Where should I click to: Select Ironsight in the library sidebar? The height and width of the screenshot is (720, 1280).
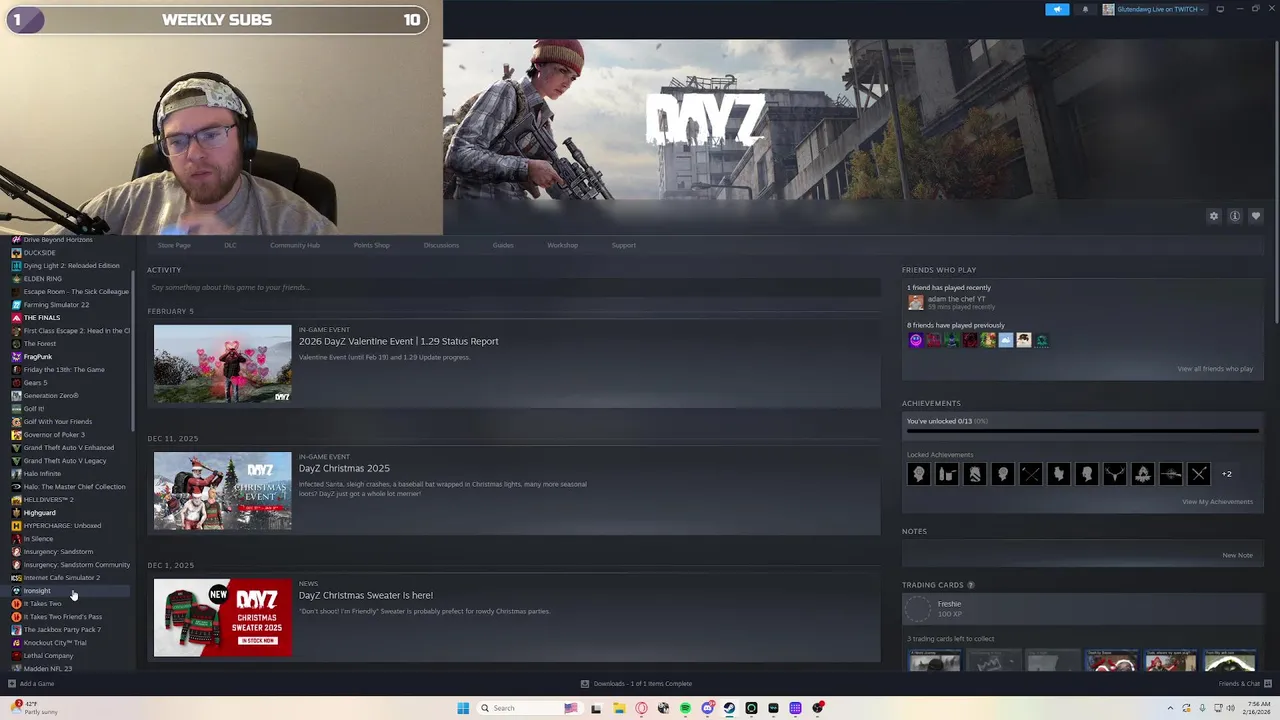[37, 591]
